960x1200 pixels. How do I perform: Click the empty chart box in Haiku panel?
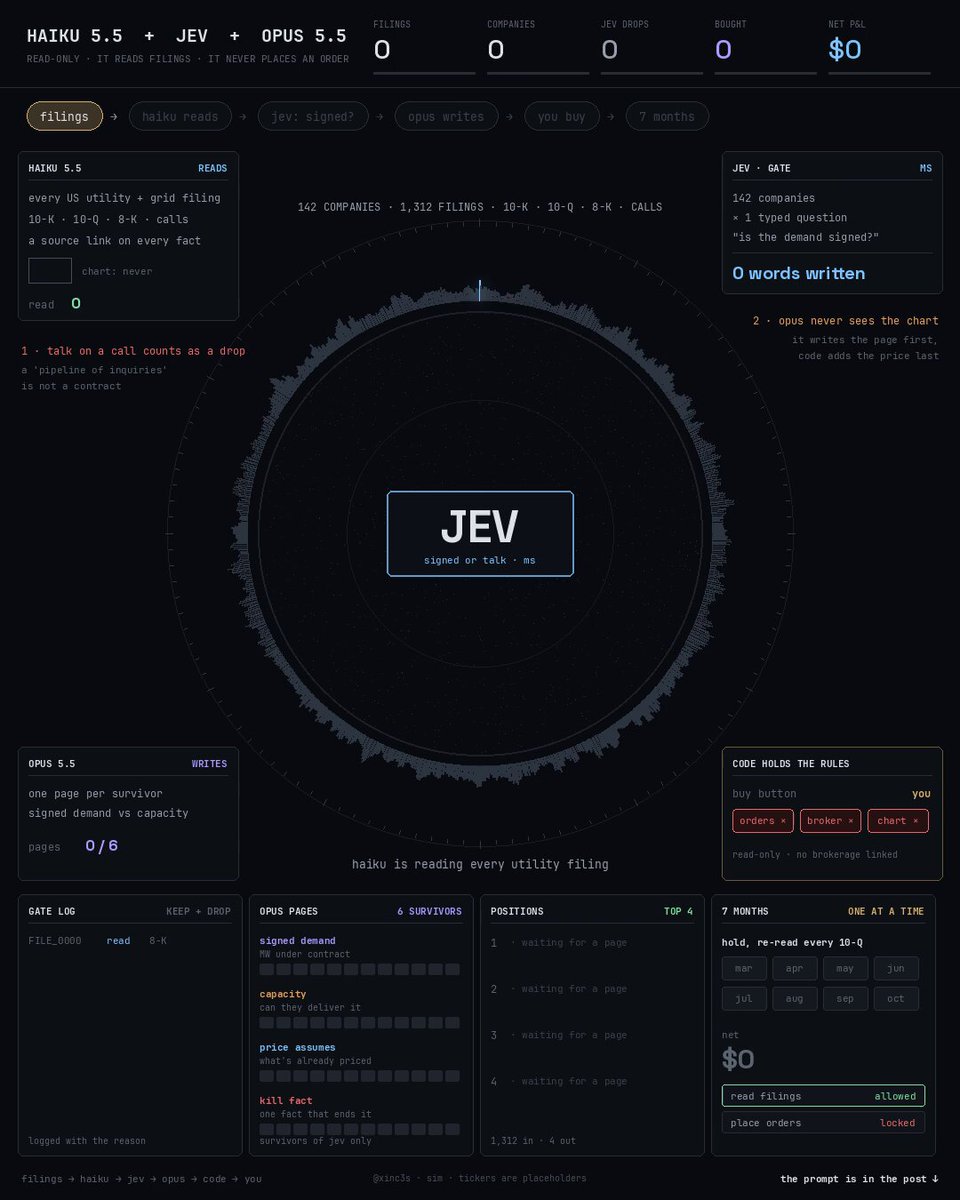pyautogui.click(x=50, y=271)
